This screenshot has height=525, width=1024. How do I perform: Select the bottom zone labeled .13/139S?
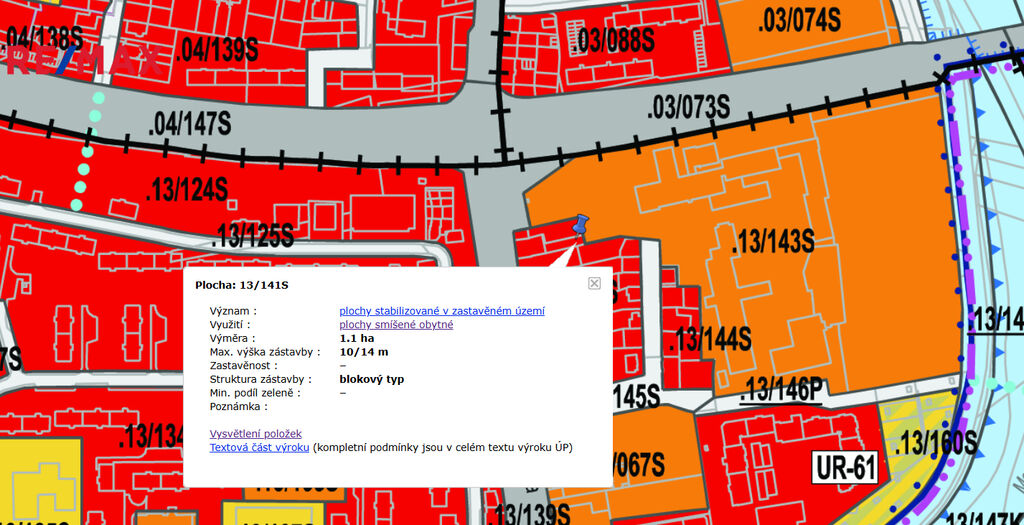[531, 513]
